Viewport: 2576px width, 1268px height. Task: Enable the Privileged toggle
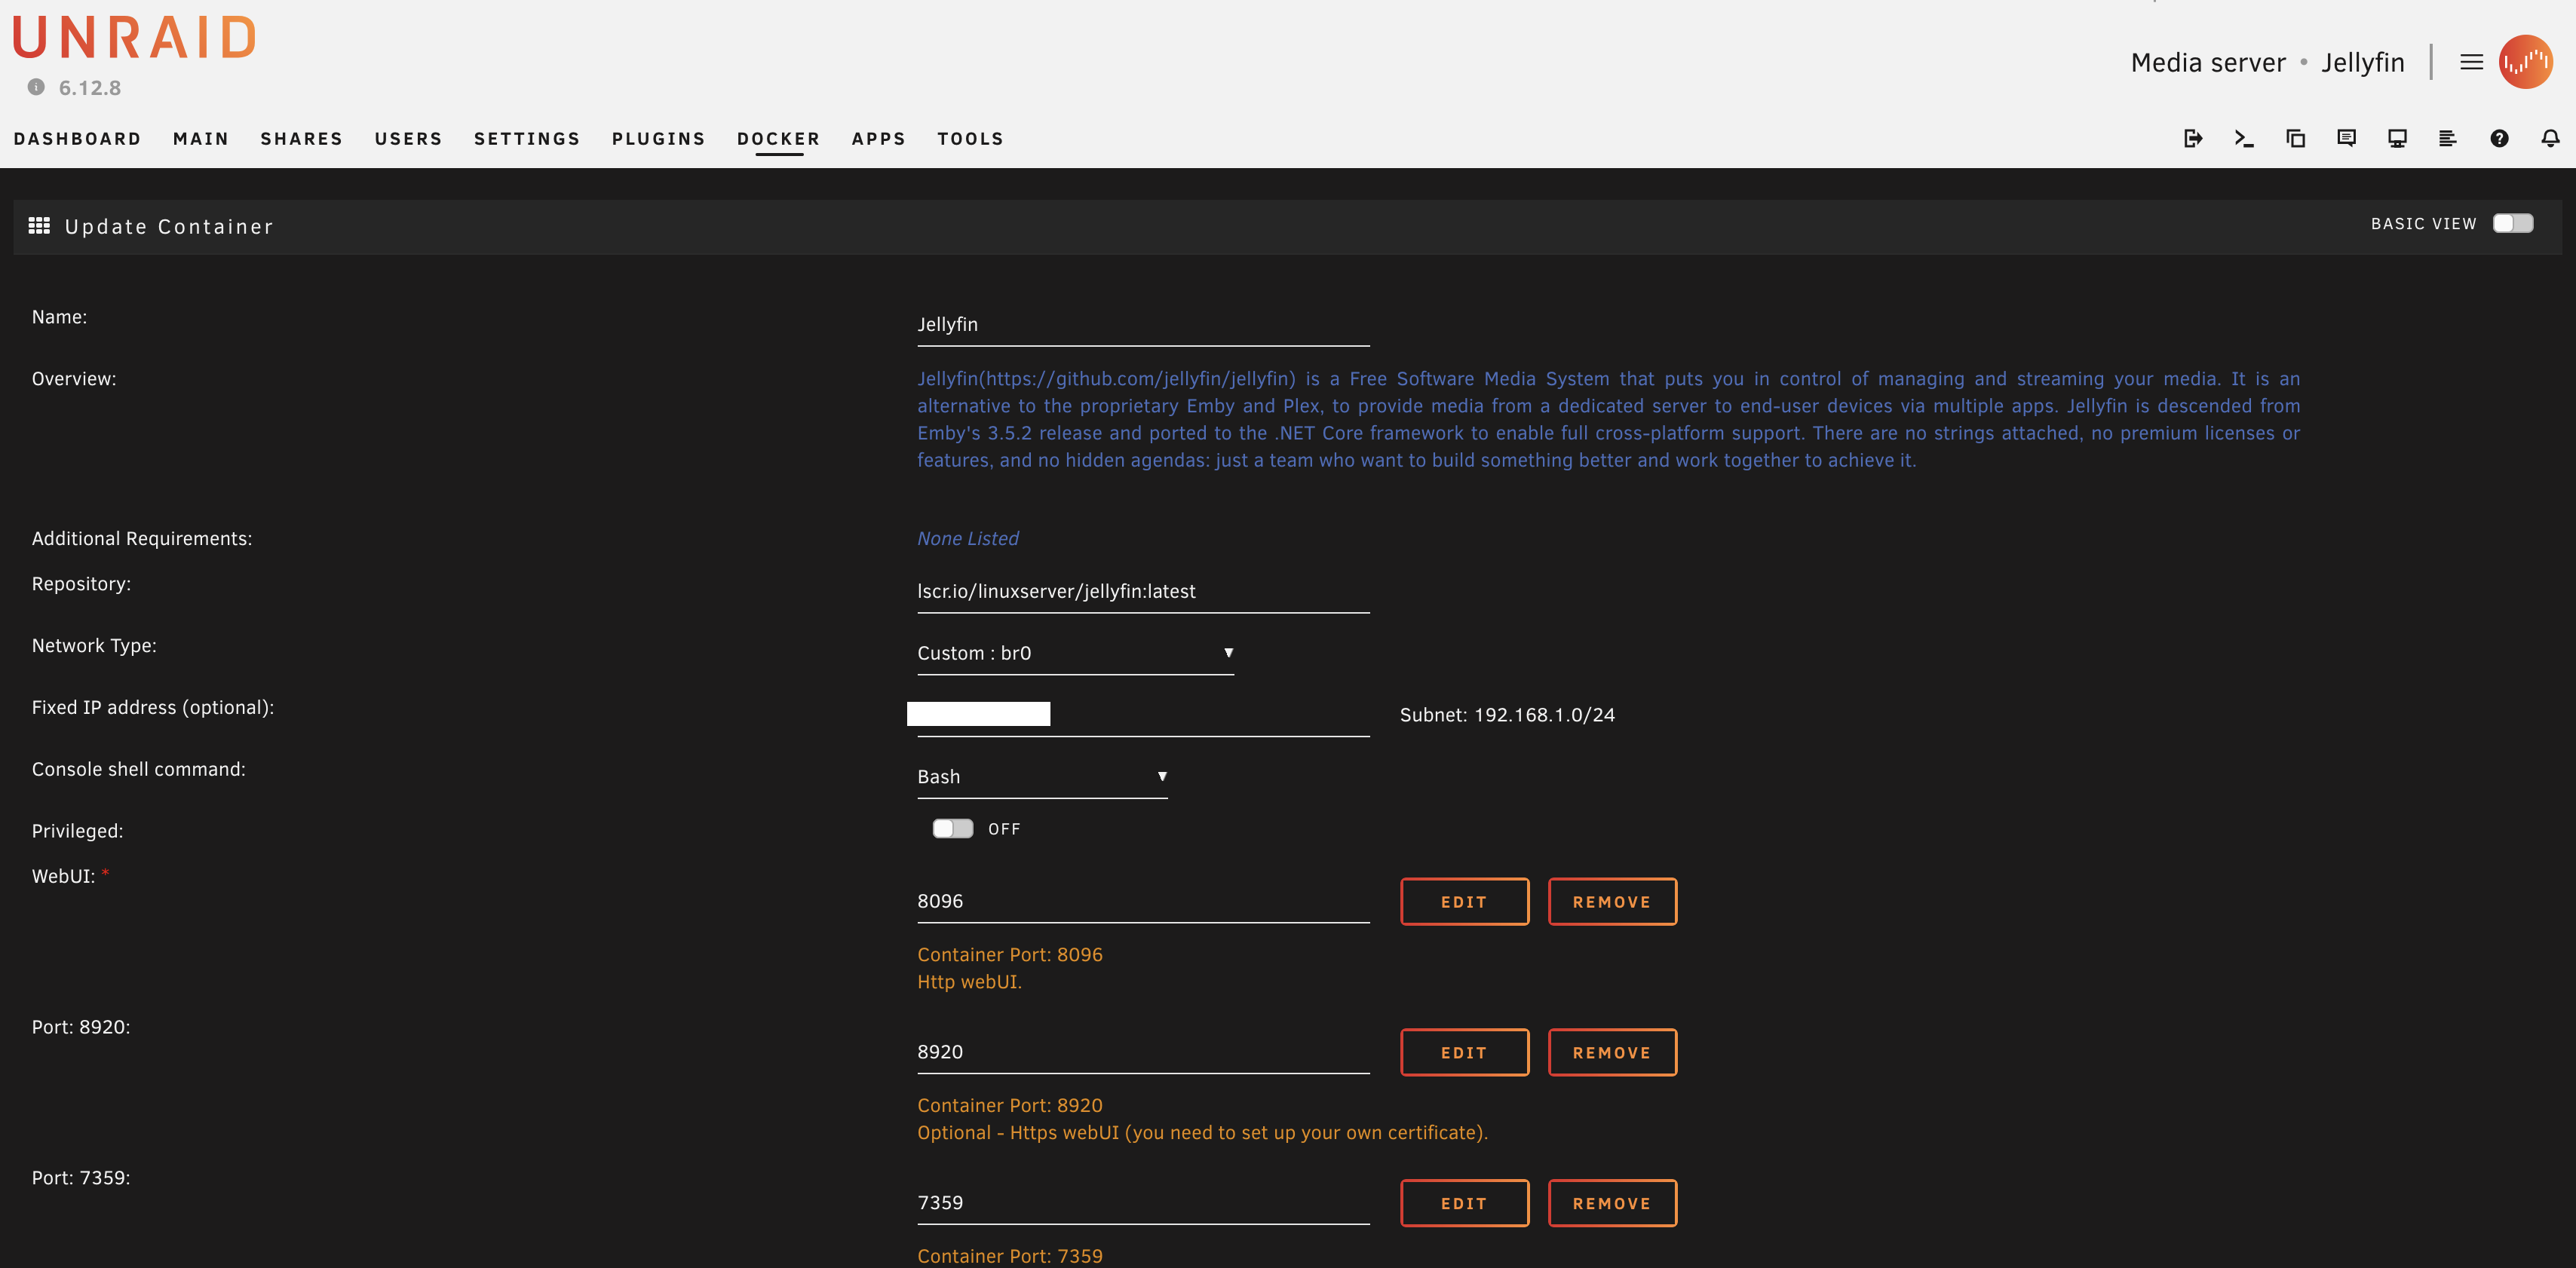(x=952, y=829)
